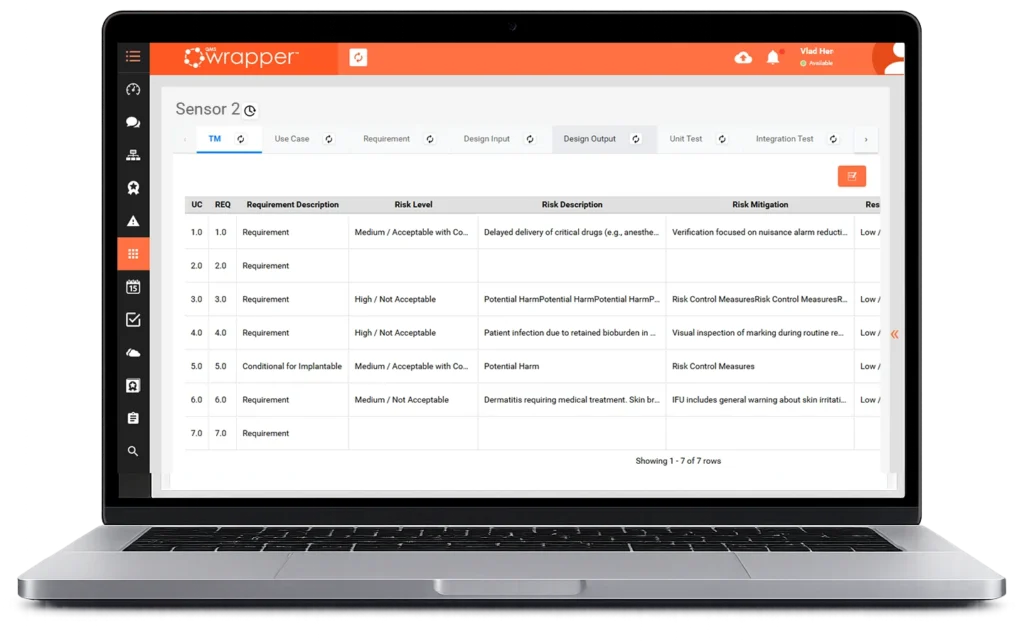Switch to the Use Case tab
Image resolution: width=1024 pixels, height=641 pixels.
tap(291, 139)
